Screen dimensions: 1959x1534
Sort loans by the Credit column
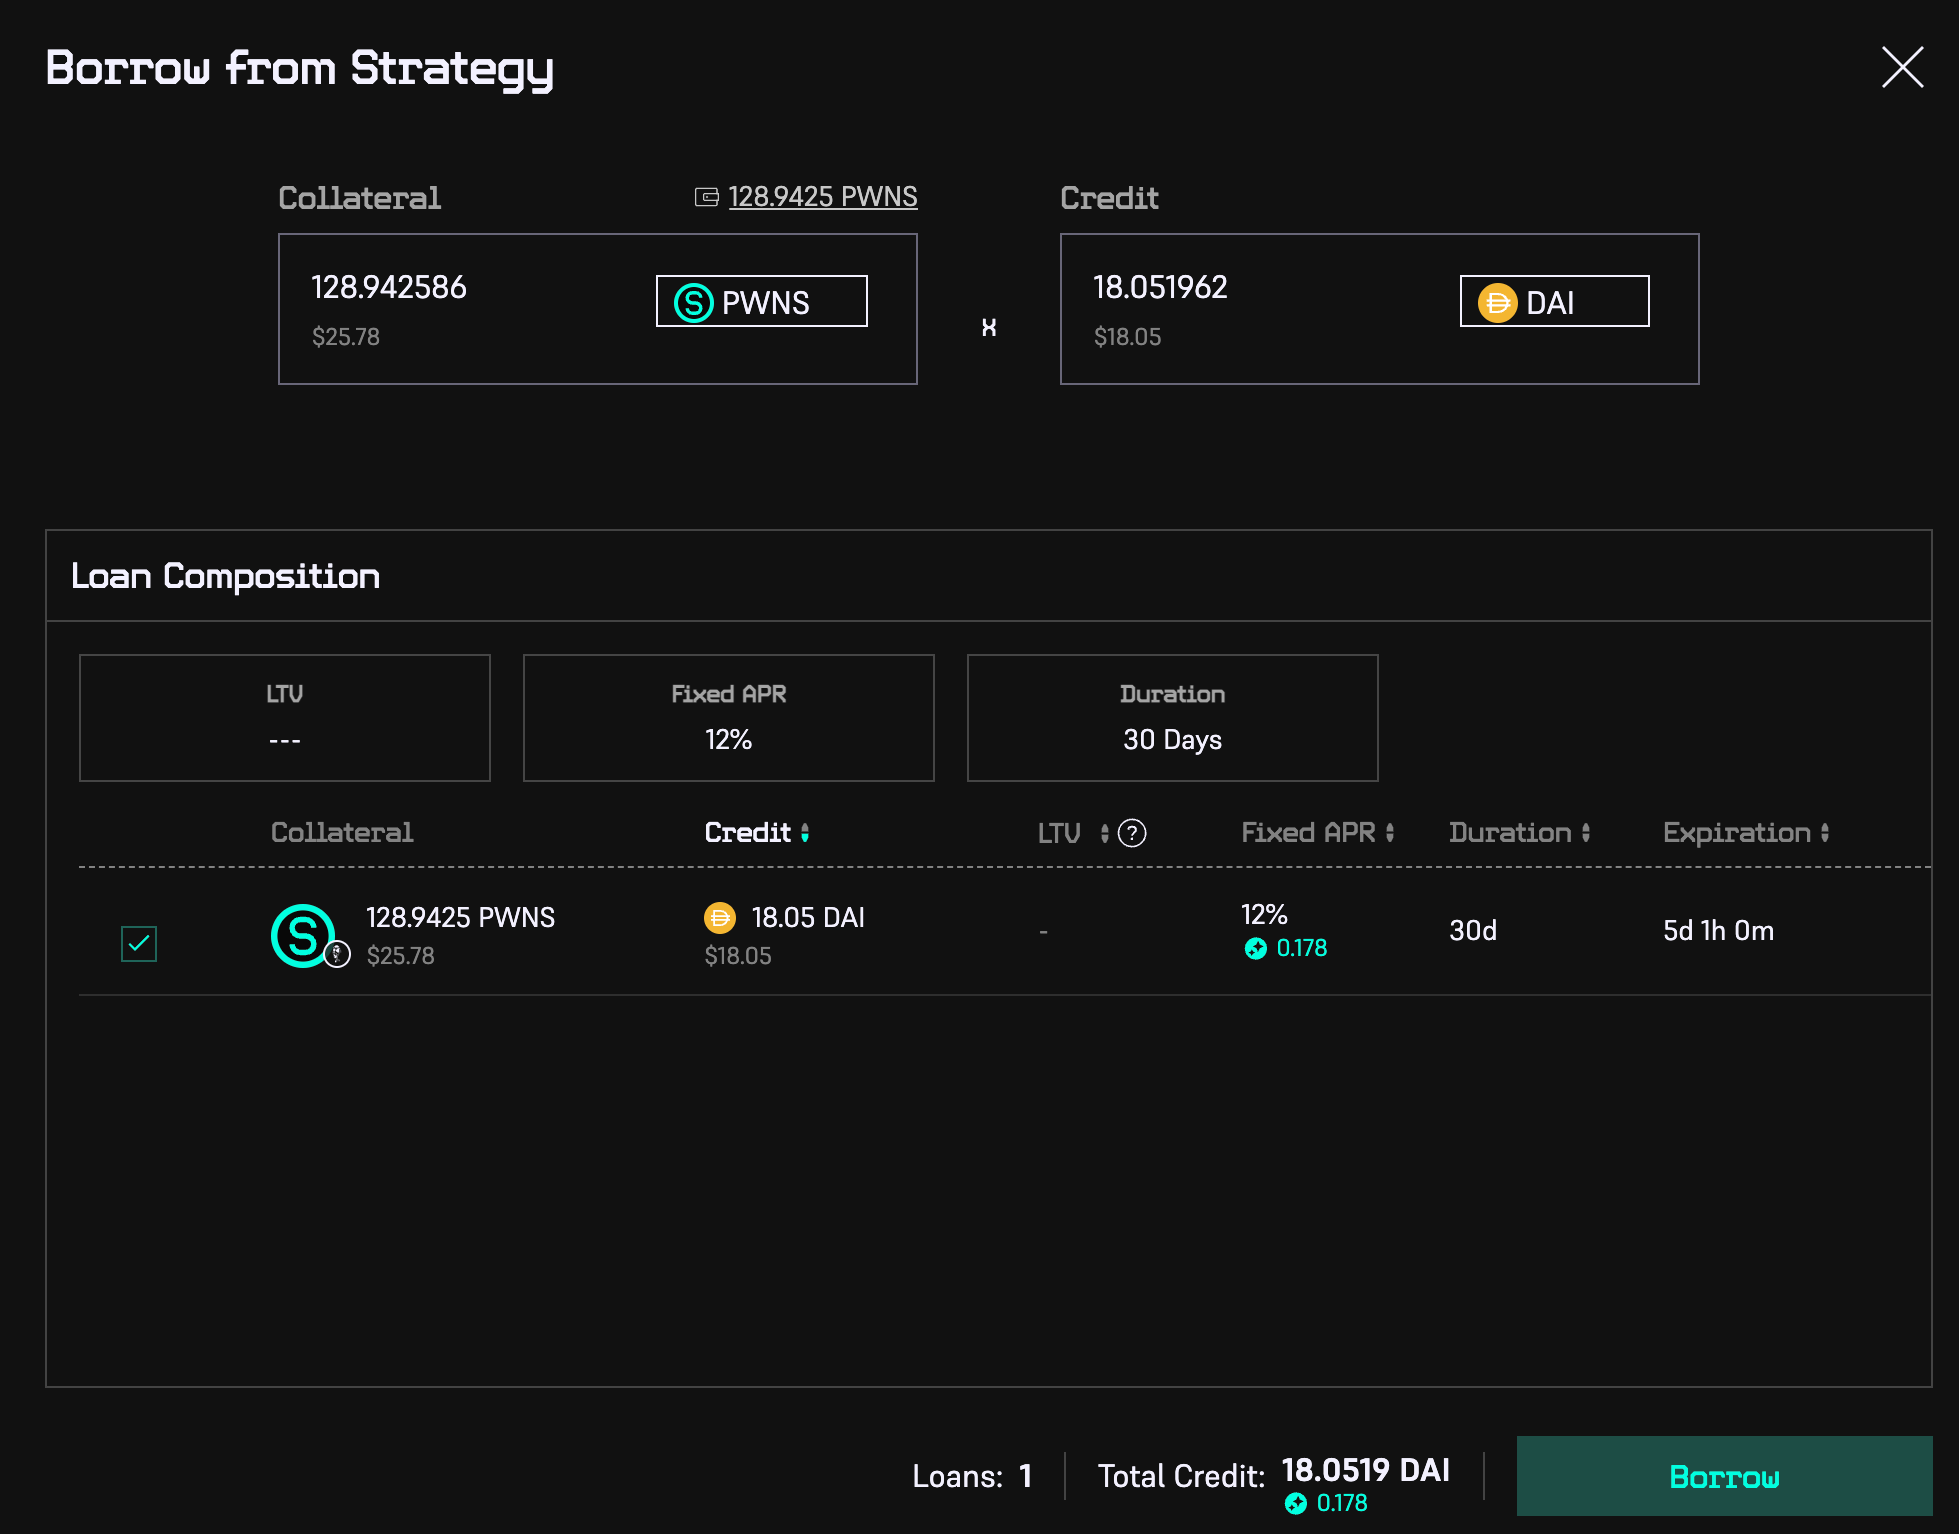(756, 833)
